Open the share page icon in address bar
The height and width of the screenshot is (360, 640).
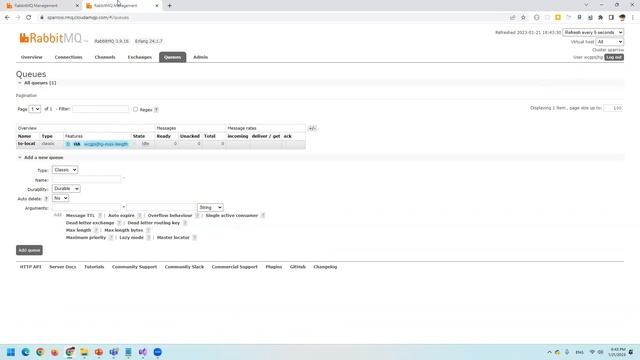point(513,18)
